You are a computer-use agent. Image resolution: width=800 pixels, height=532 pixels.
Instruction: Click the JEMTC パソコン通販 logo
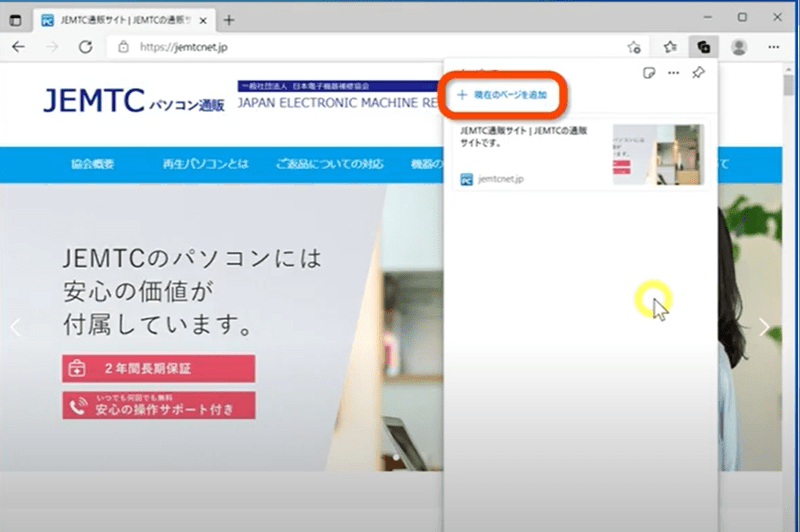(134, 100)
